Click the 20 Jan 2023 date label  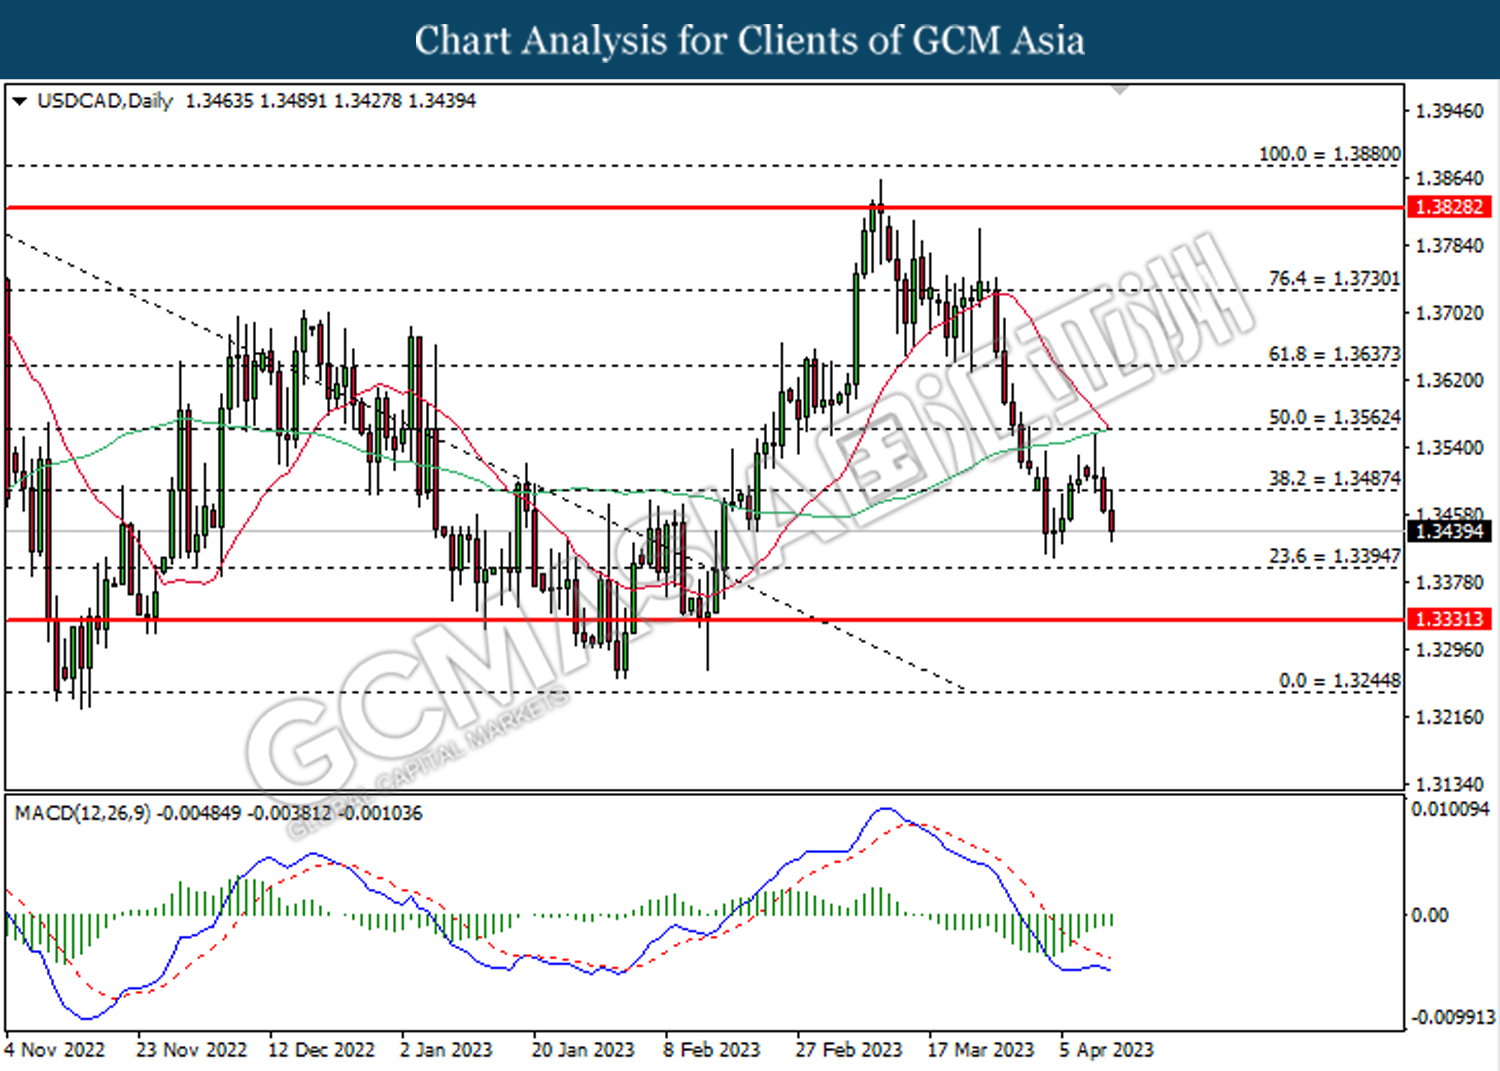[x=583, y=1050]
